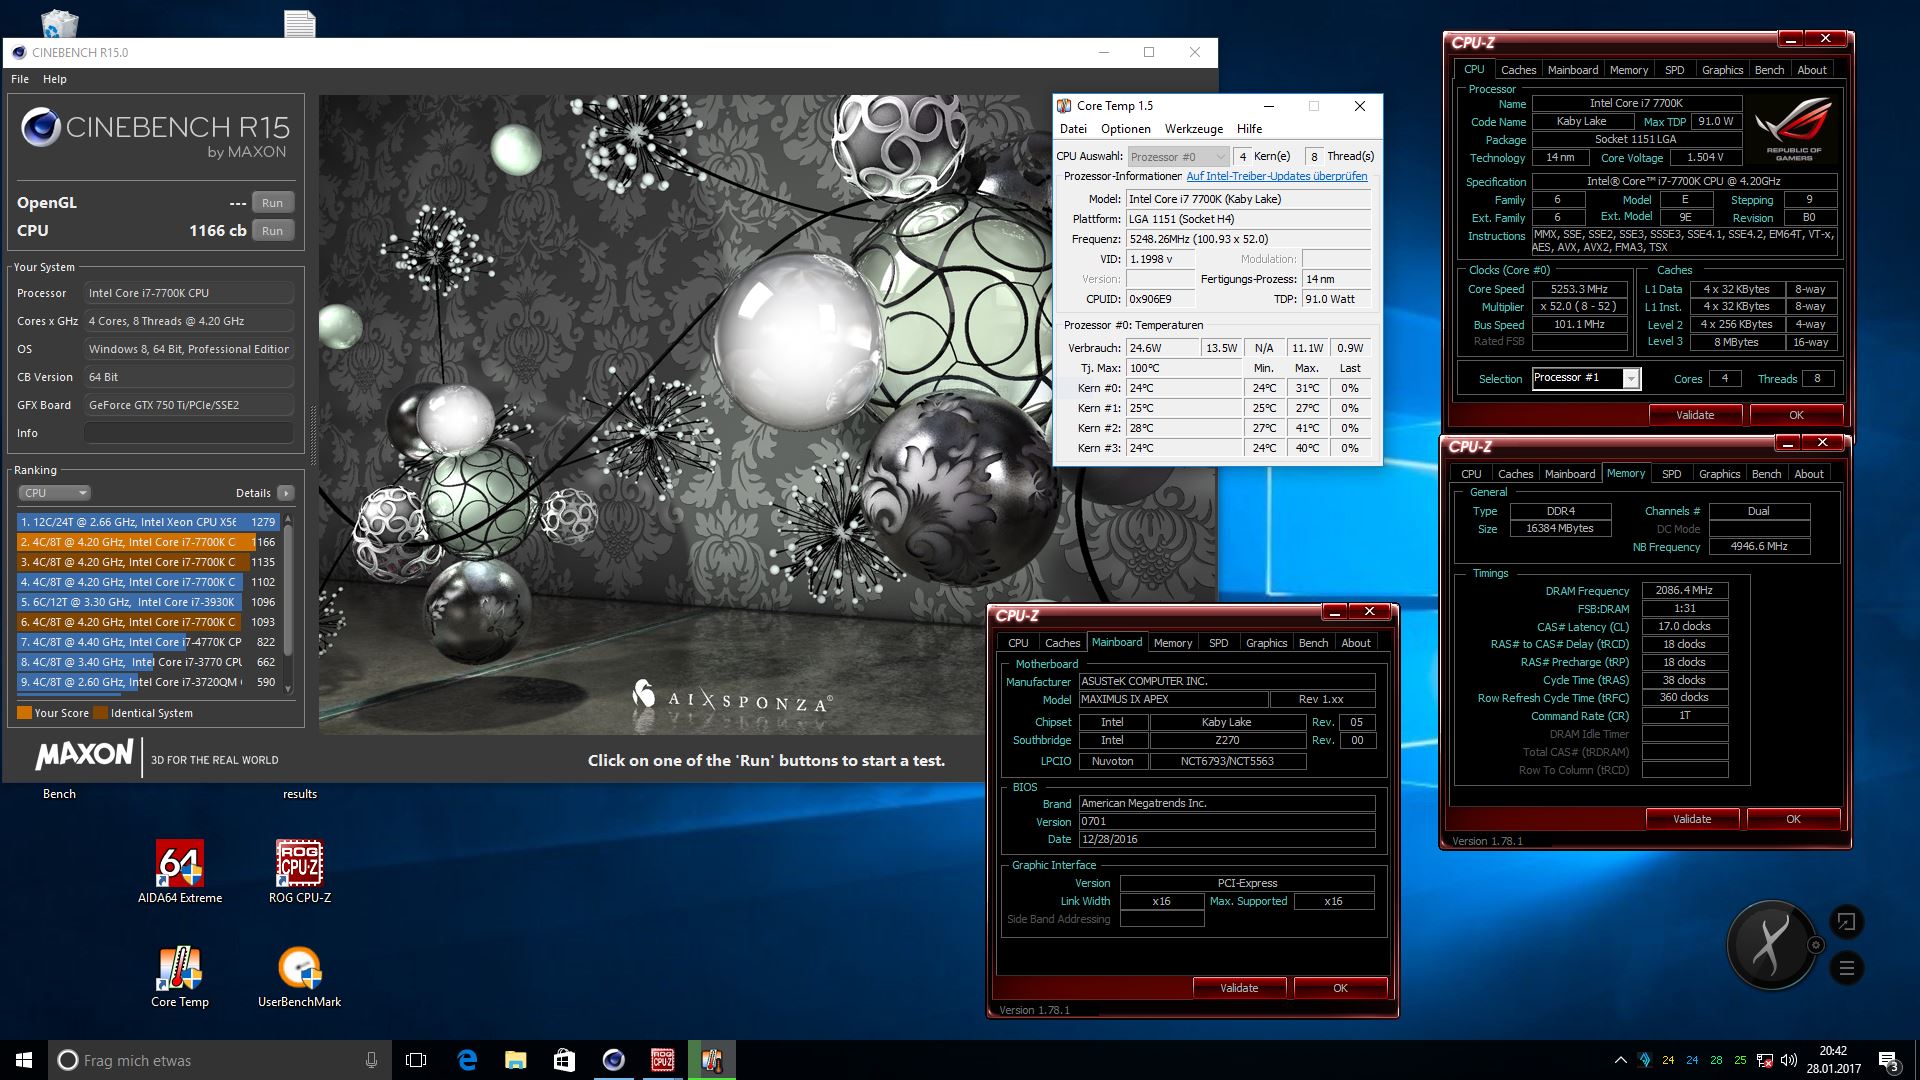
Task: Select ranking row i7-4770K score 822
Action: click(x=147, y=642)
